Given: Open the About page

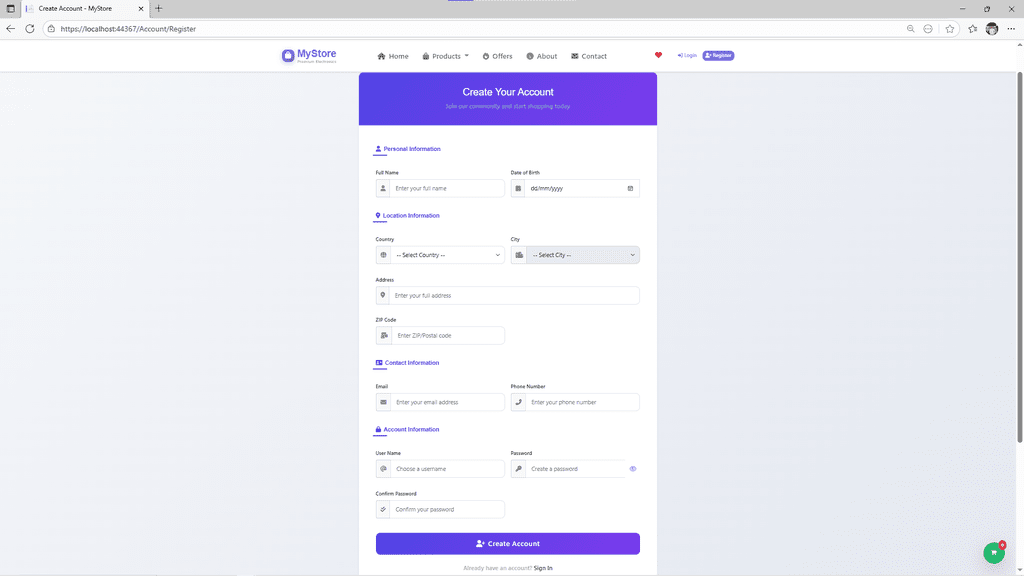Looking at the screenshot, I should (542, 56).
